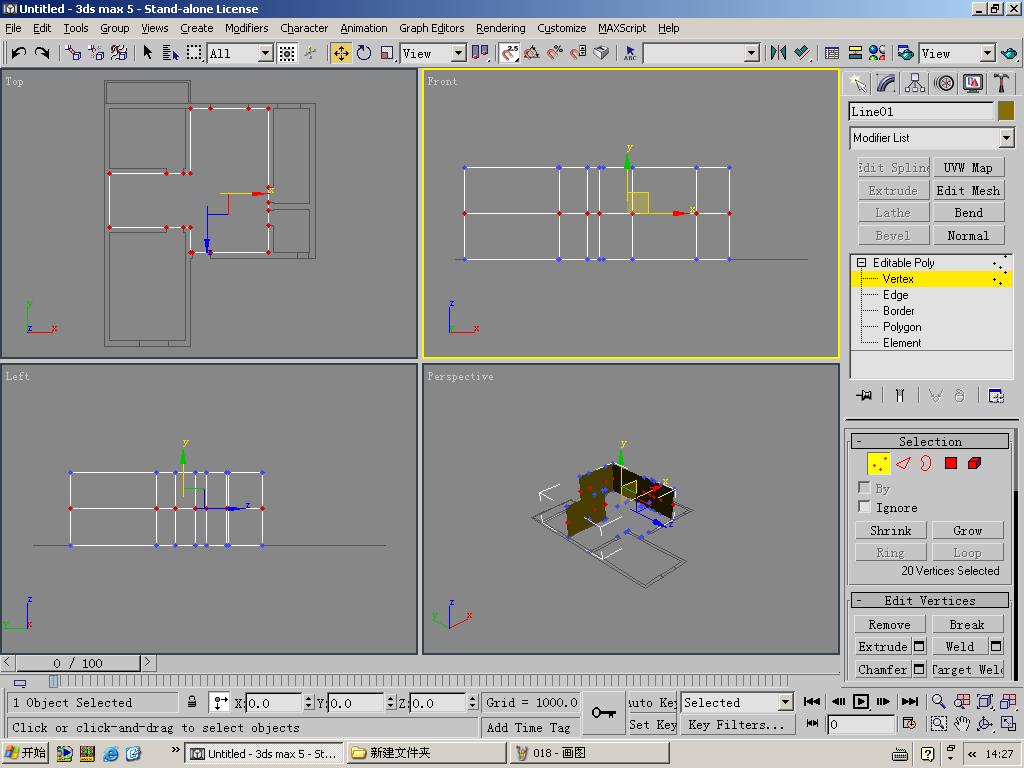Open the Named Selection Sets ABC icon

point(630,53)
